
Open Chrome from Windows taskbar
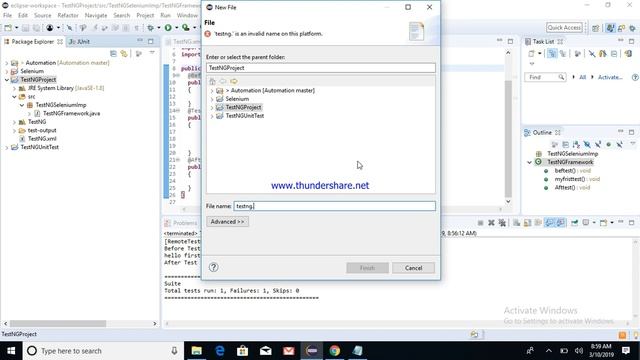(335, 351)
